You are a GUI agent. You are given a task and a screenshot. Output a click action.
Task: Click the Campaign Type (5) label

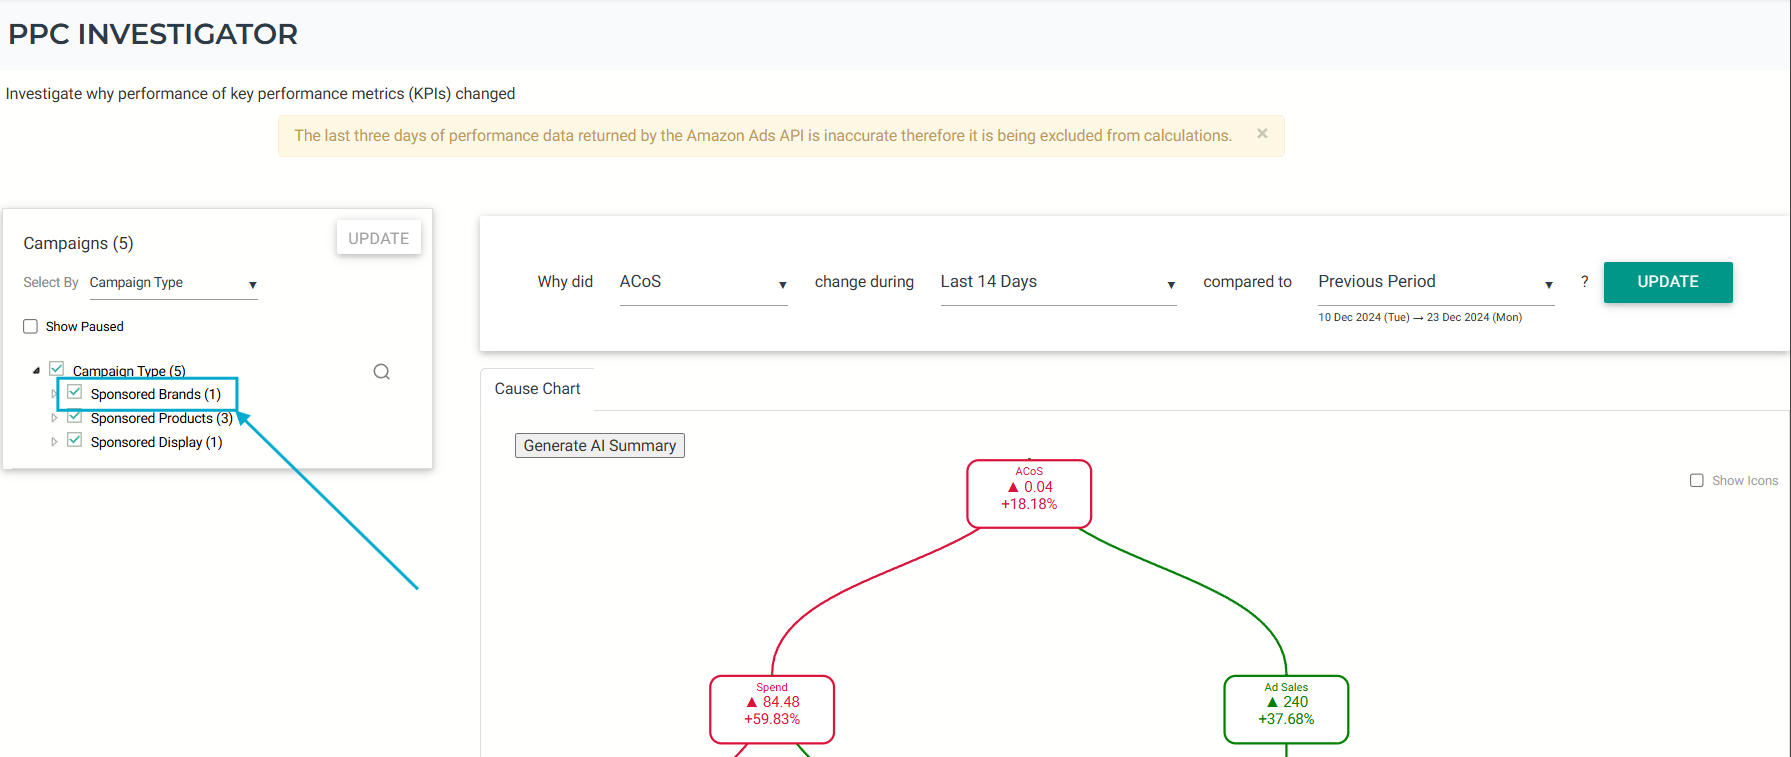click(x=129, y=371)
